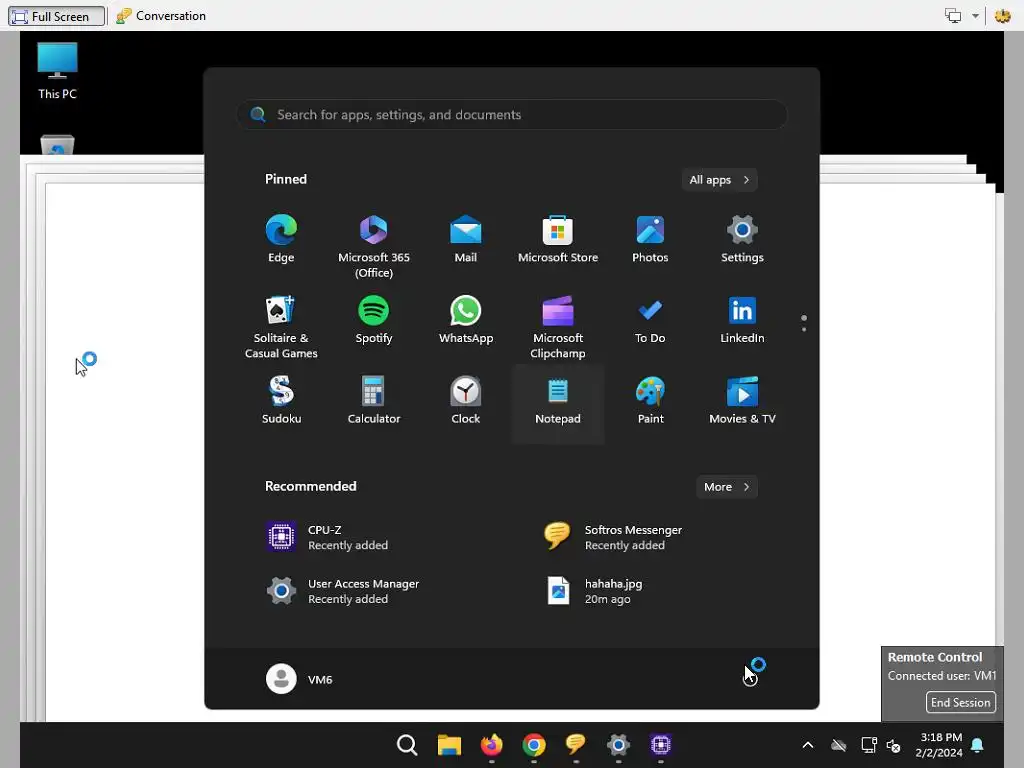Launch the Photos app
This screenshot has height=768, width=1024.
pos(650,239)
